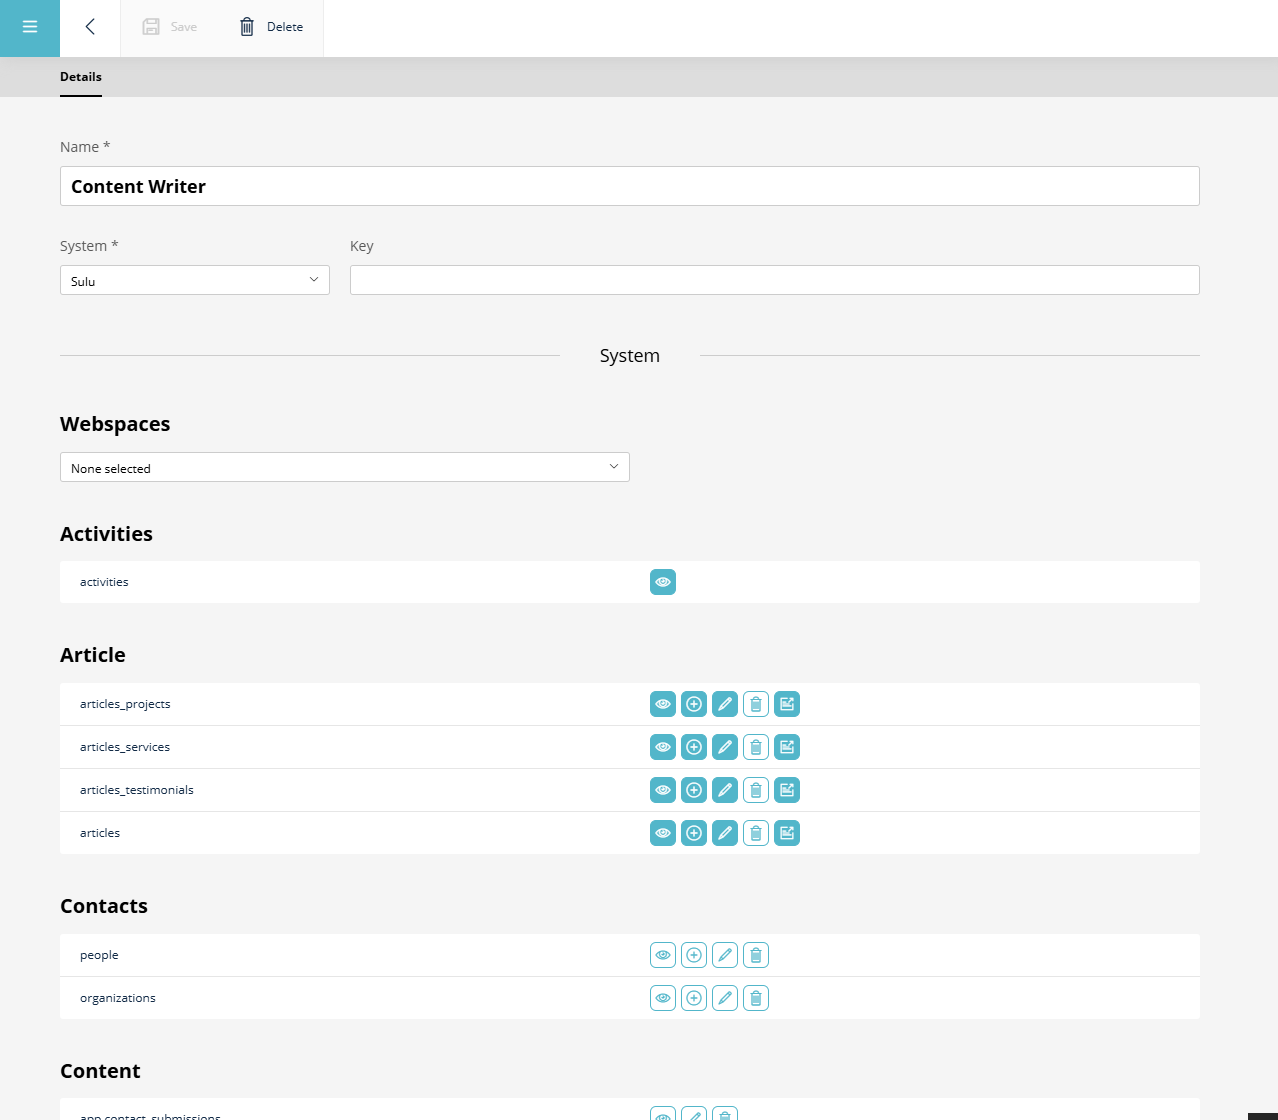Toggle view permission for articles_projects
The width and height of the screenshot is (1278, 1120).
663,704
